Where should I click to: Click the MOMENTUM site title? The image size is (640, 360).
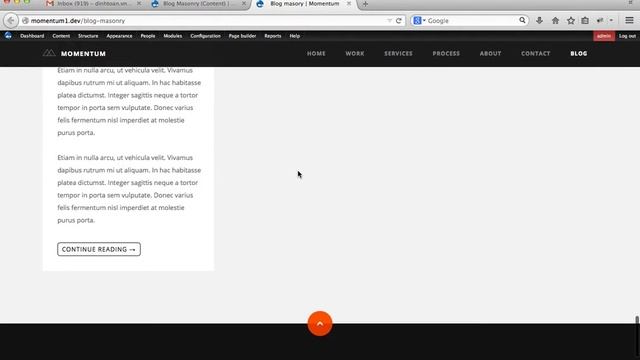pyautogui.click(x=83, y=53)
